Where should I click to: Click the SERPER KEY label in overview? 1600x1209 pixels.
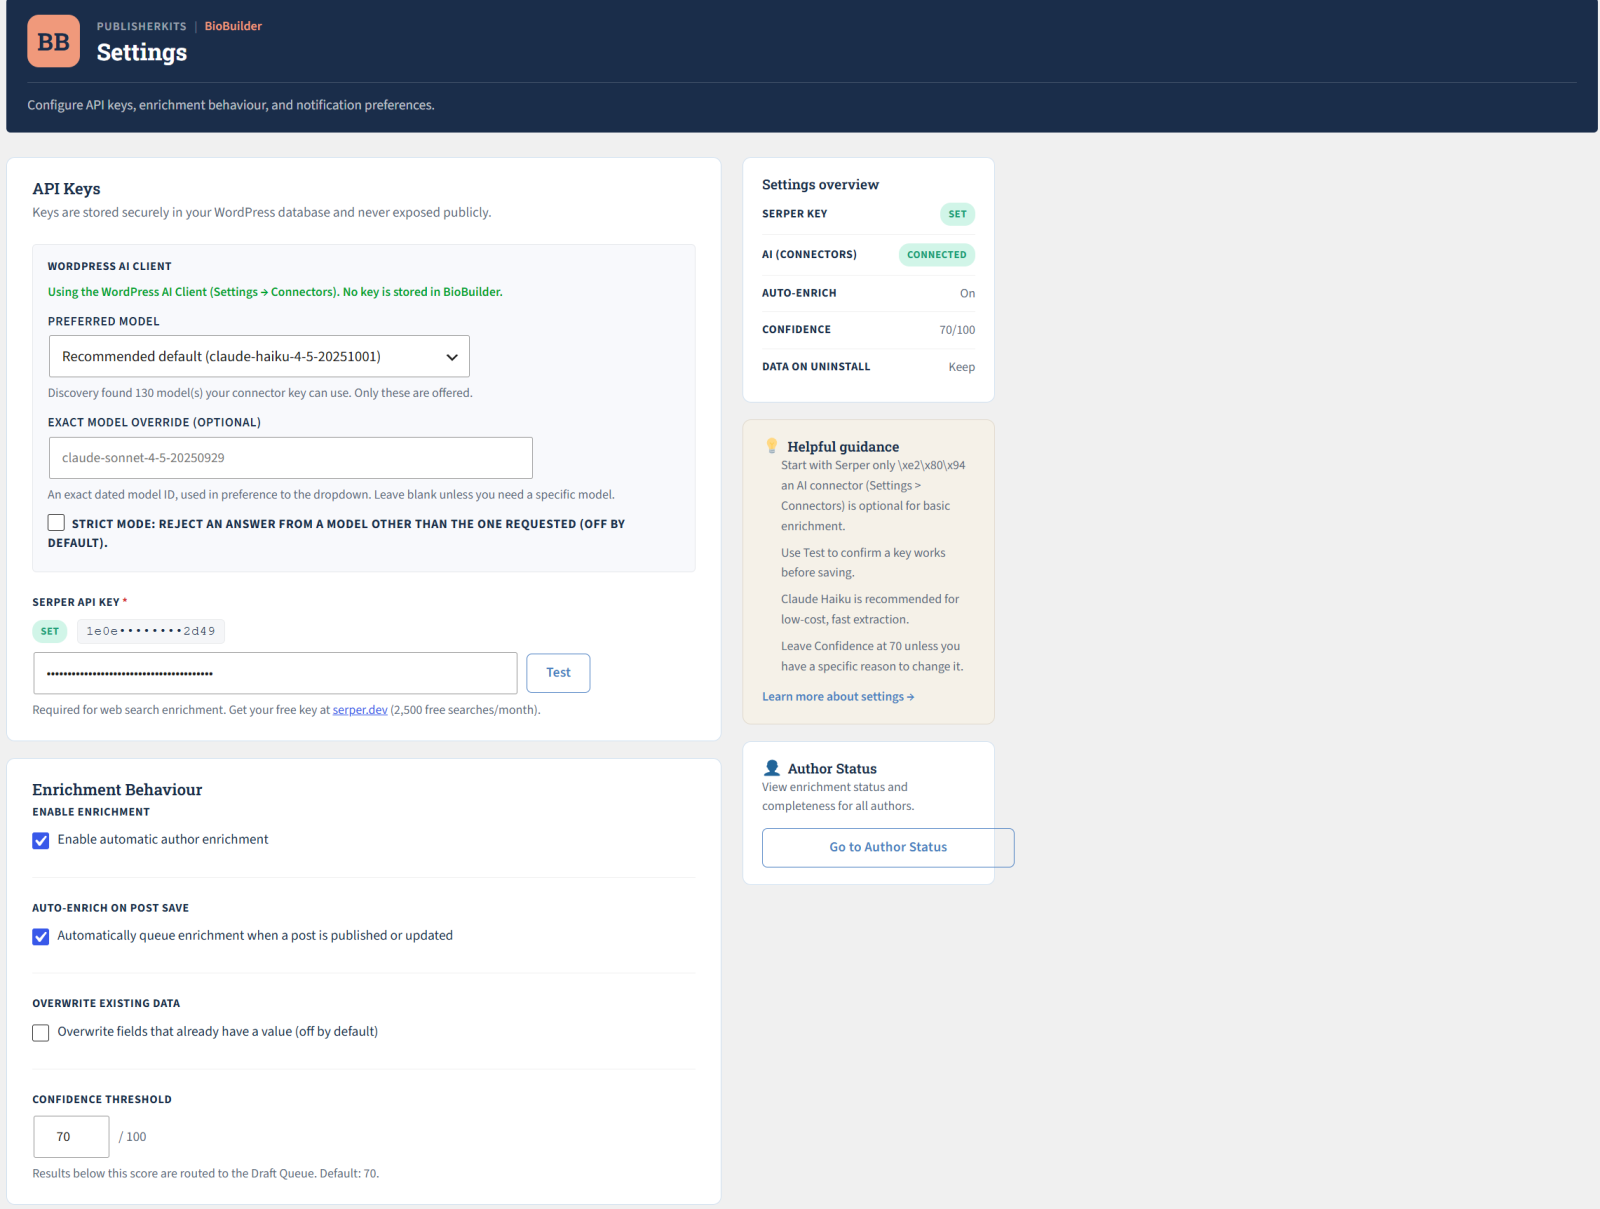pos(795,214)
